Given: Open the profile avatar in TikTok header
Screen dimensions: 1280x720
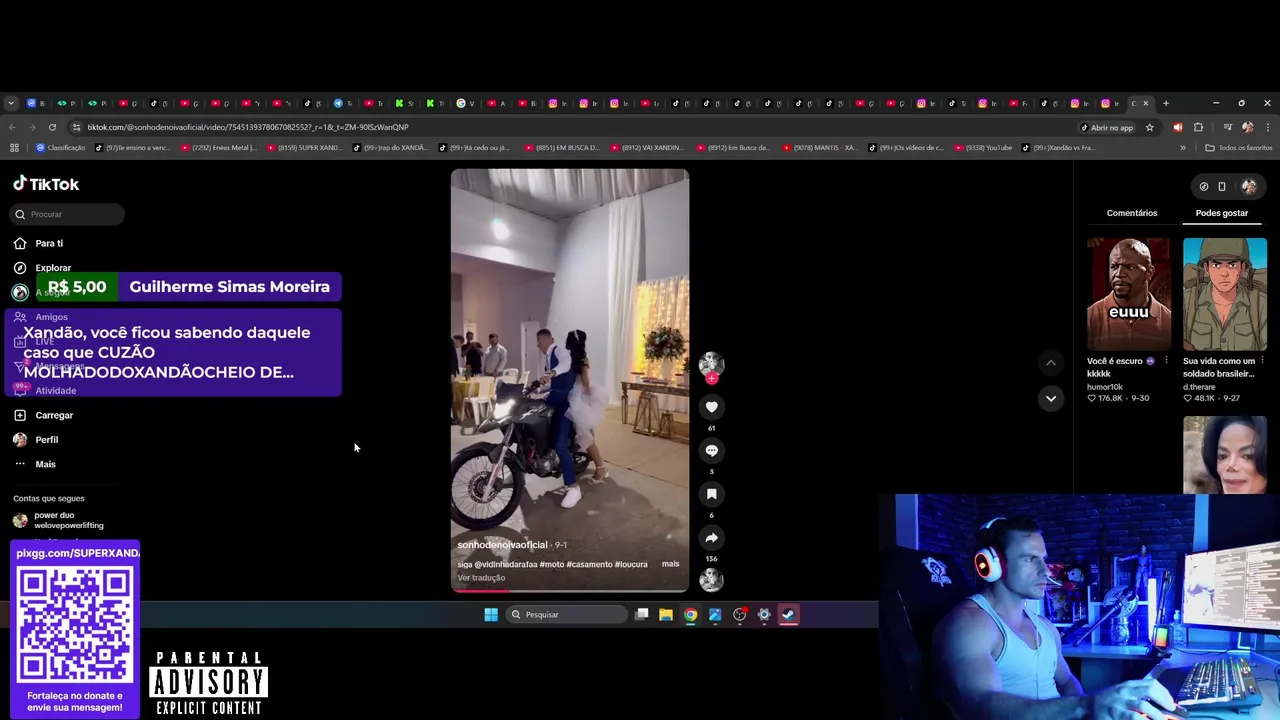Looking at the screenshot, I should 1249,186.
